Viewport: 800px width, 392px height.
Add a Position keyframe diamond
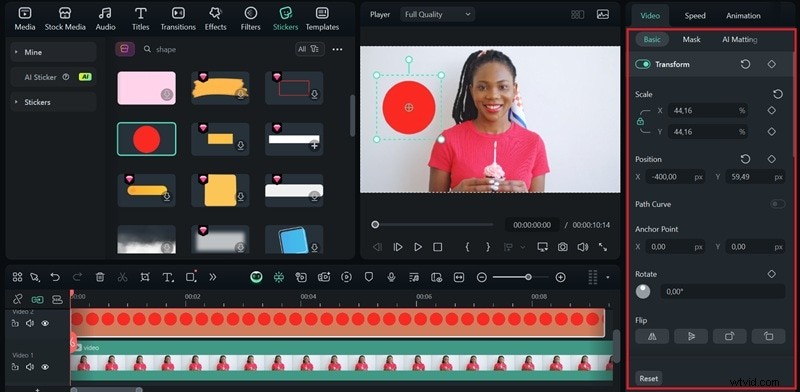(x=771, y=159)
